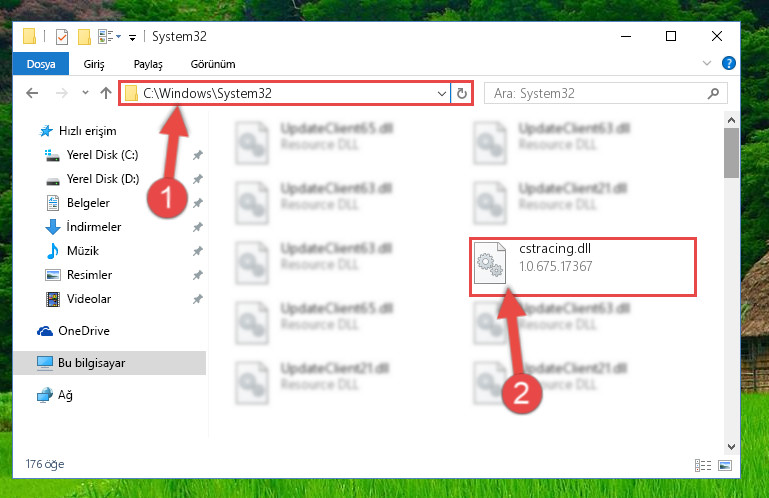
Task: Click the search magnifier icon
Action: pyautogui.click(x=714, y=93)
